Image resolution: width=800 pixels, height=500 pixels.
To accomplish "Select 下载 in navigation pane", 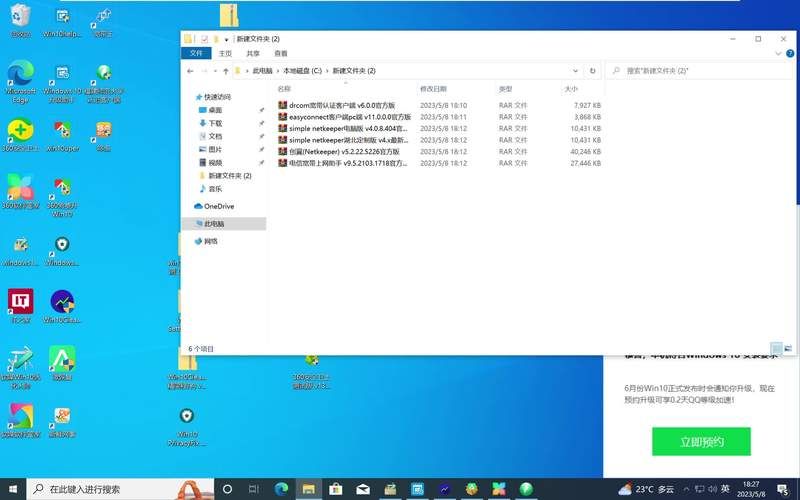I will coord(215,123).
